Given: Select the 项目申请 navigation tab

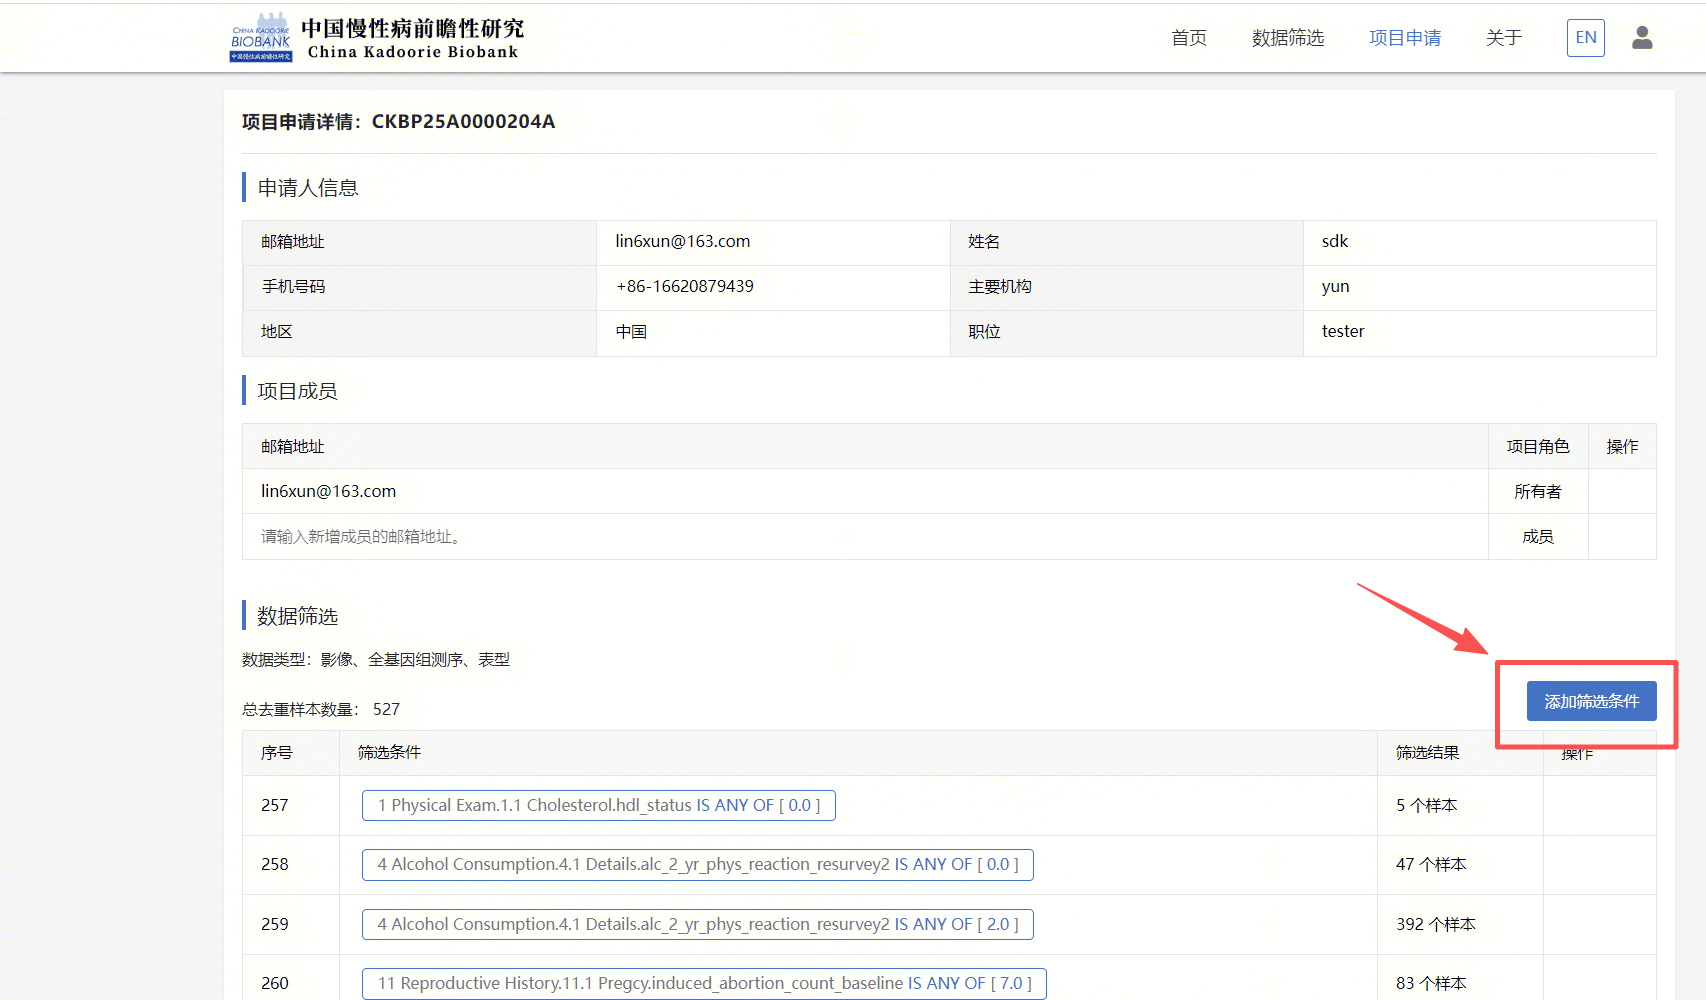Looking at the screenshot, I should point(1404,38).
